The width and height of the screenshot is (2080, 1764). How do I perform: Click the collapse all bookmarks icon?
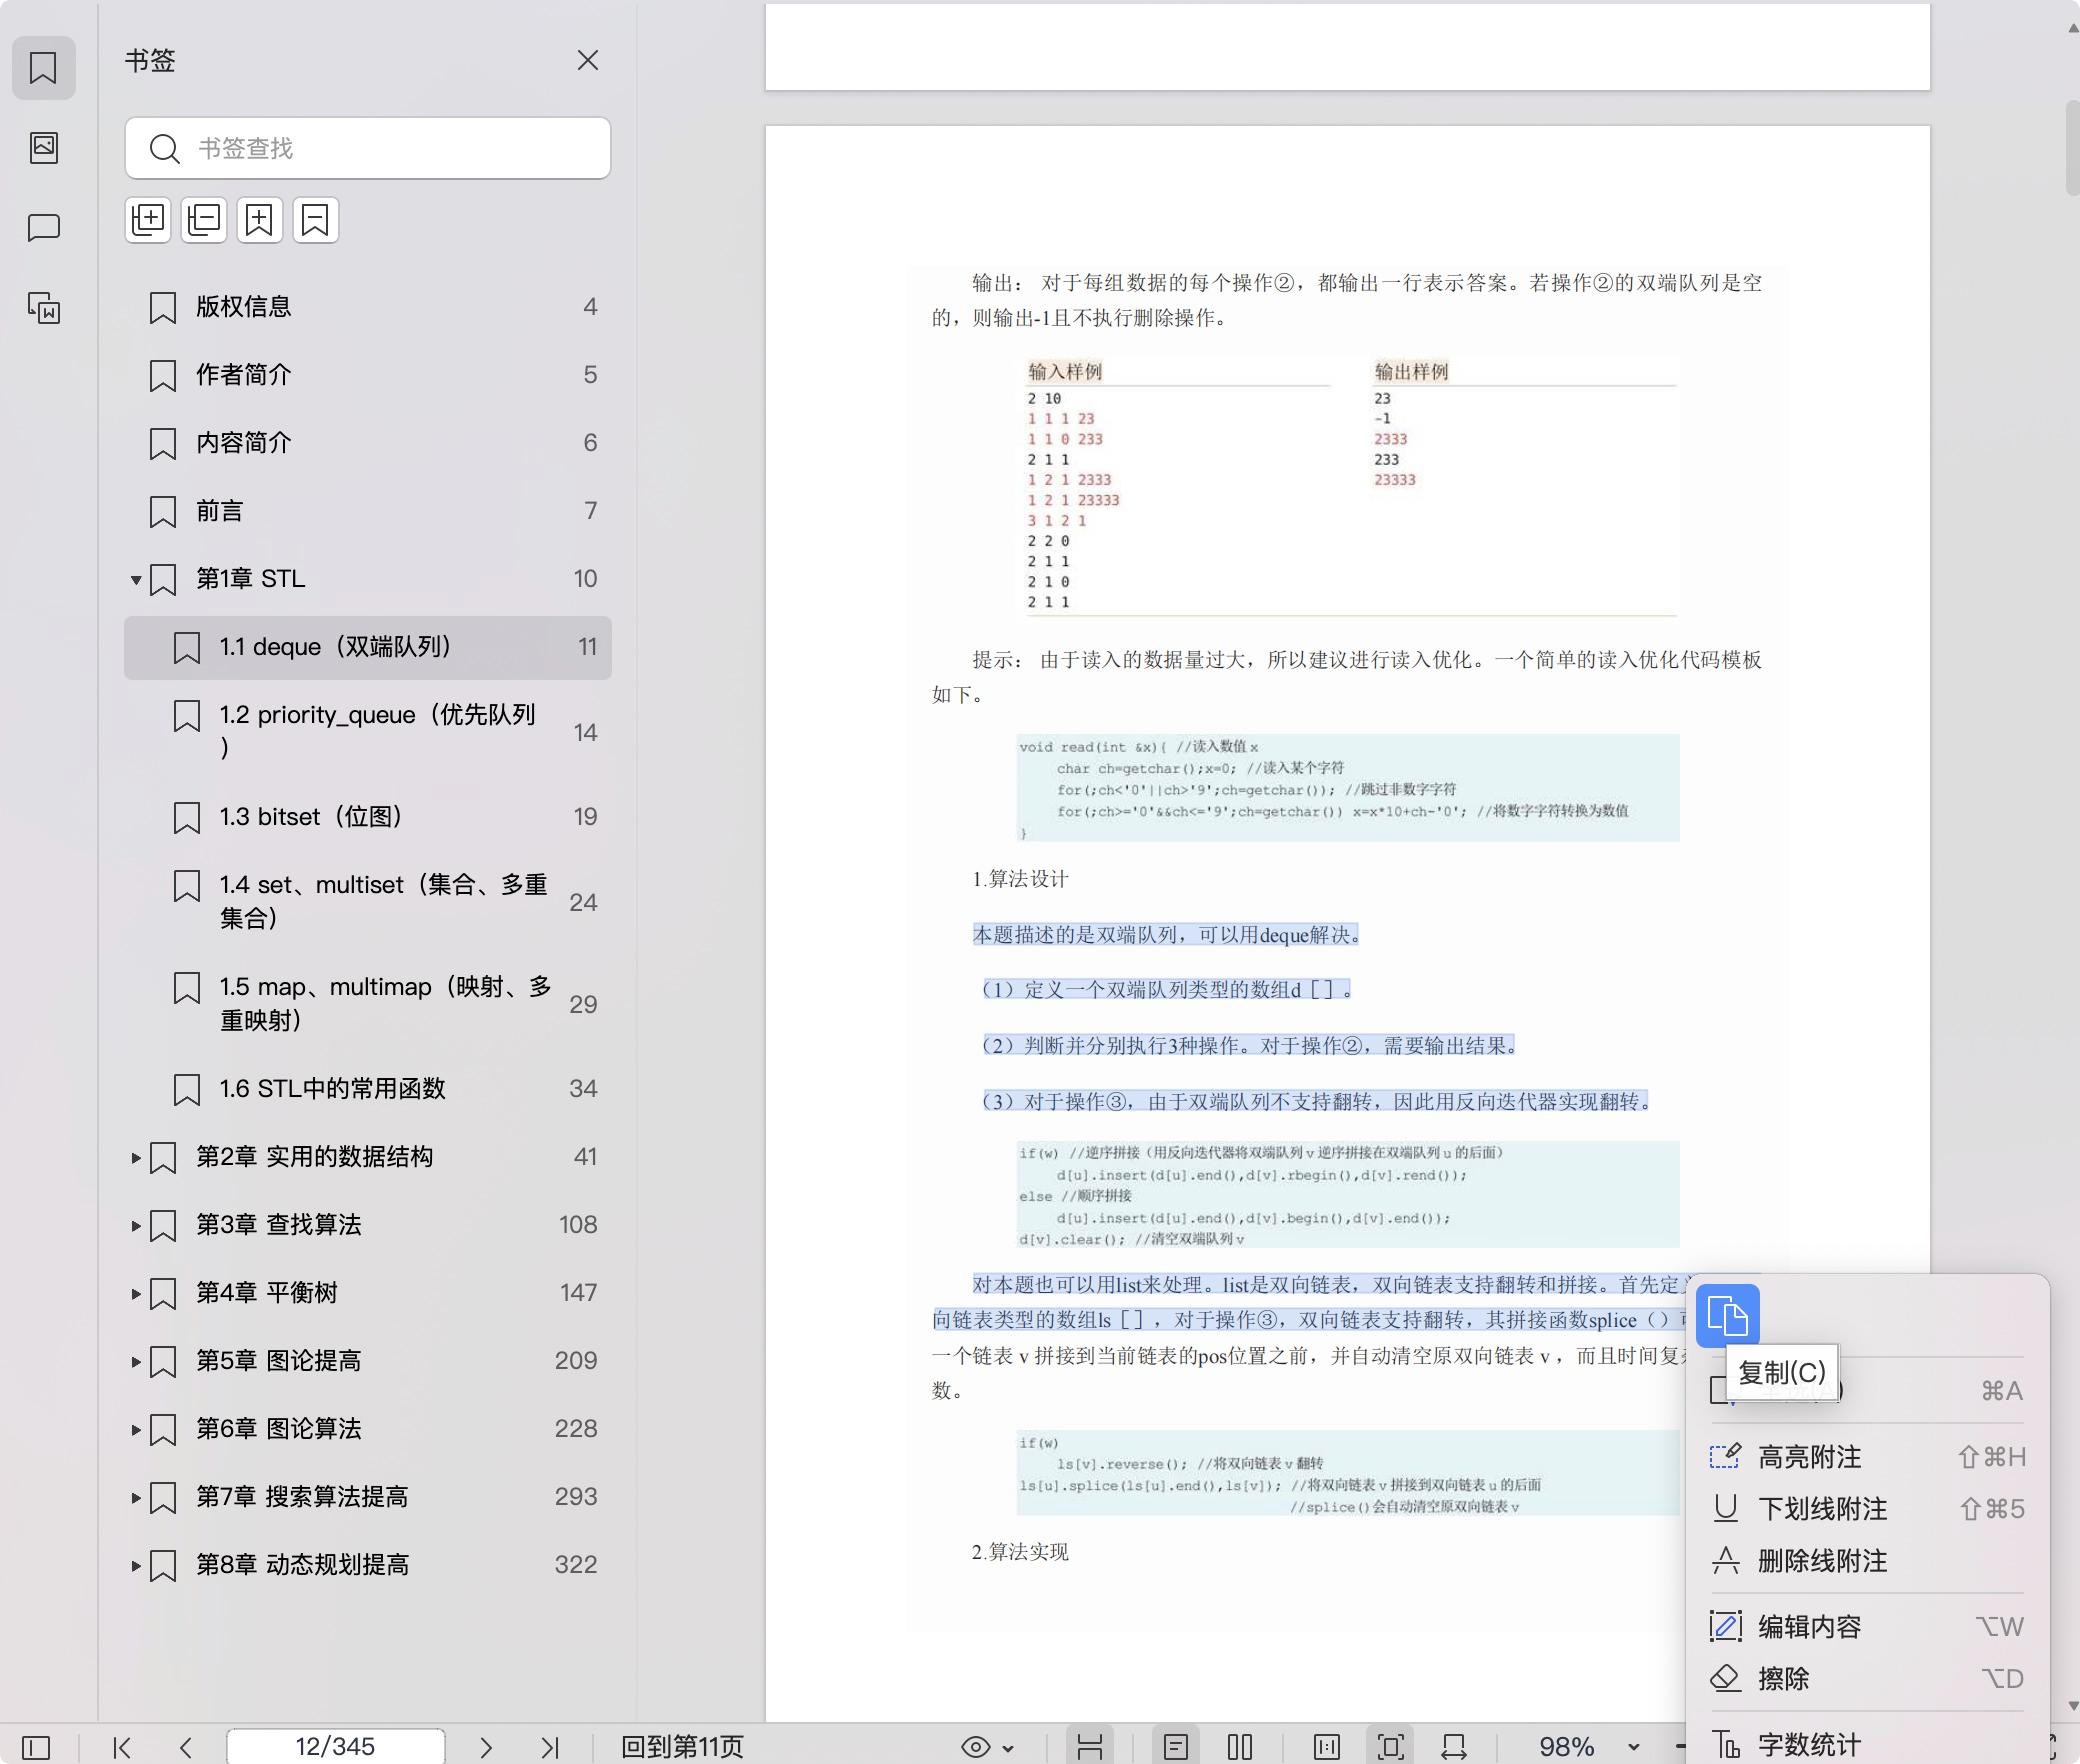(x=204, y=220)
